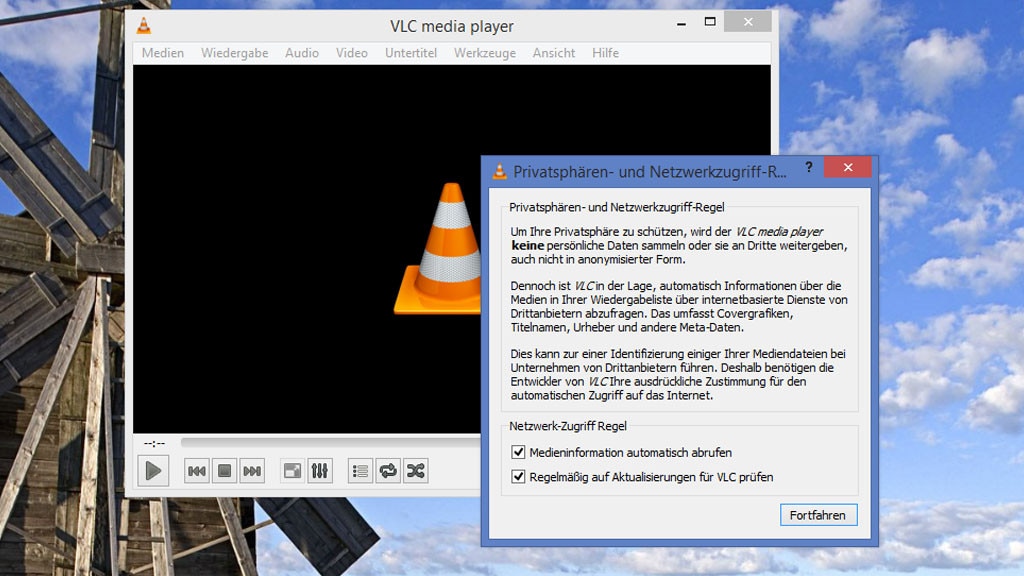Click the elapsed time label --:--

154,443
